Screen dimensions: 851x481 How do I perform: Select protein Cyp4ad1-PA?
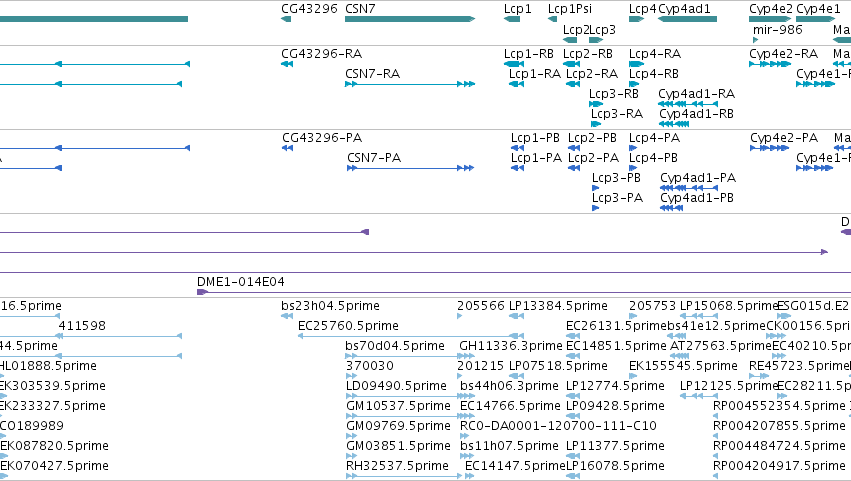[x=698, y=178]
